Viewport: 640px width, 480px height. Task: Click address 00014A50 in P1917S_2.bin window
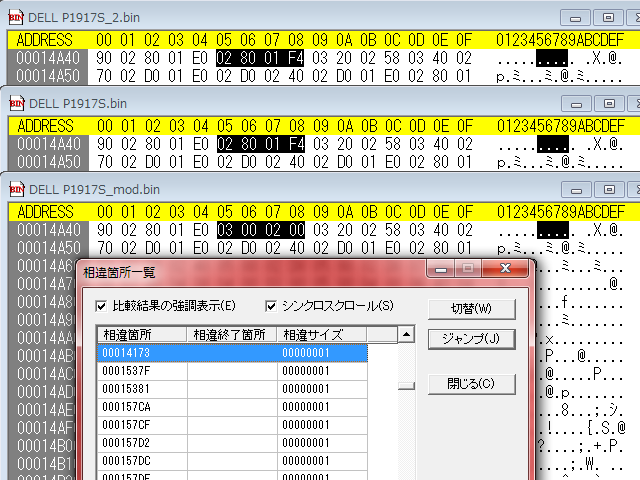48,76
